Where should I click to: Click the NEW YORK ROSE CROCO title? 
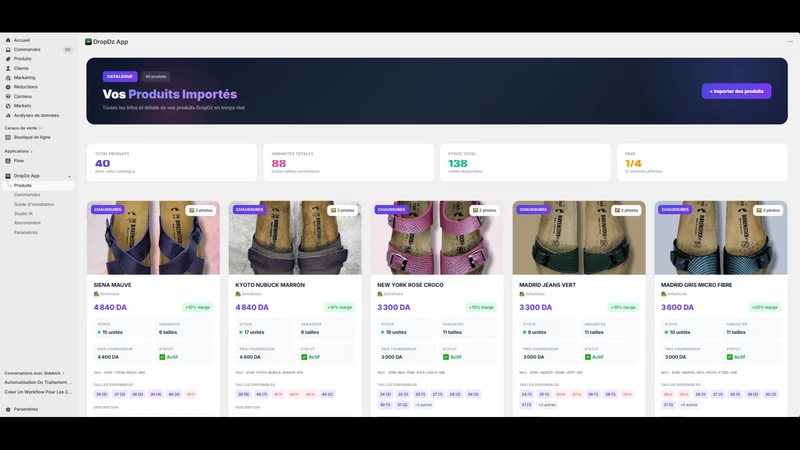pyautogui.click(x=410, y=285)
